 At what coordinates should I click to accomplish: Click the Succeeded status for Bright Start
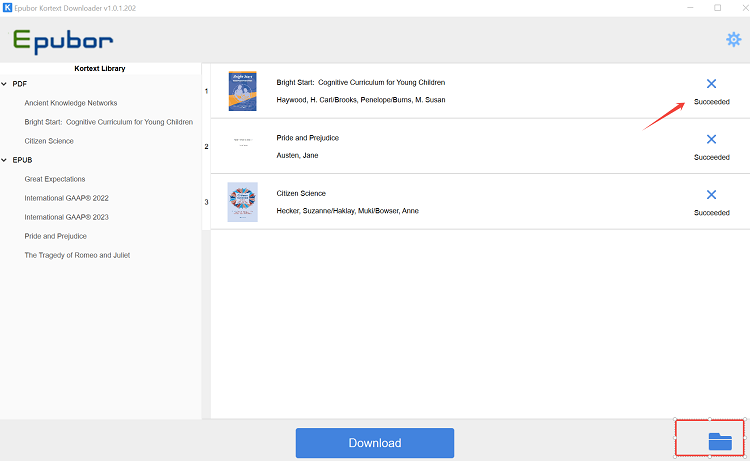click(712, 102)
